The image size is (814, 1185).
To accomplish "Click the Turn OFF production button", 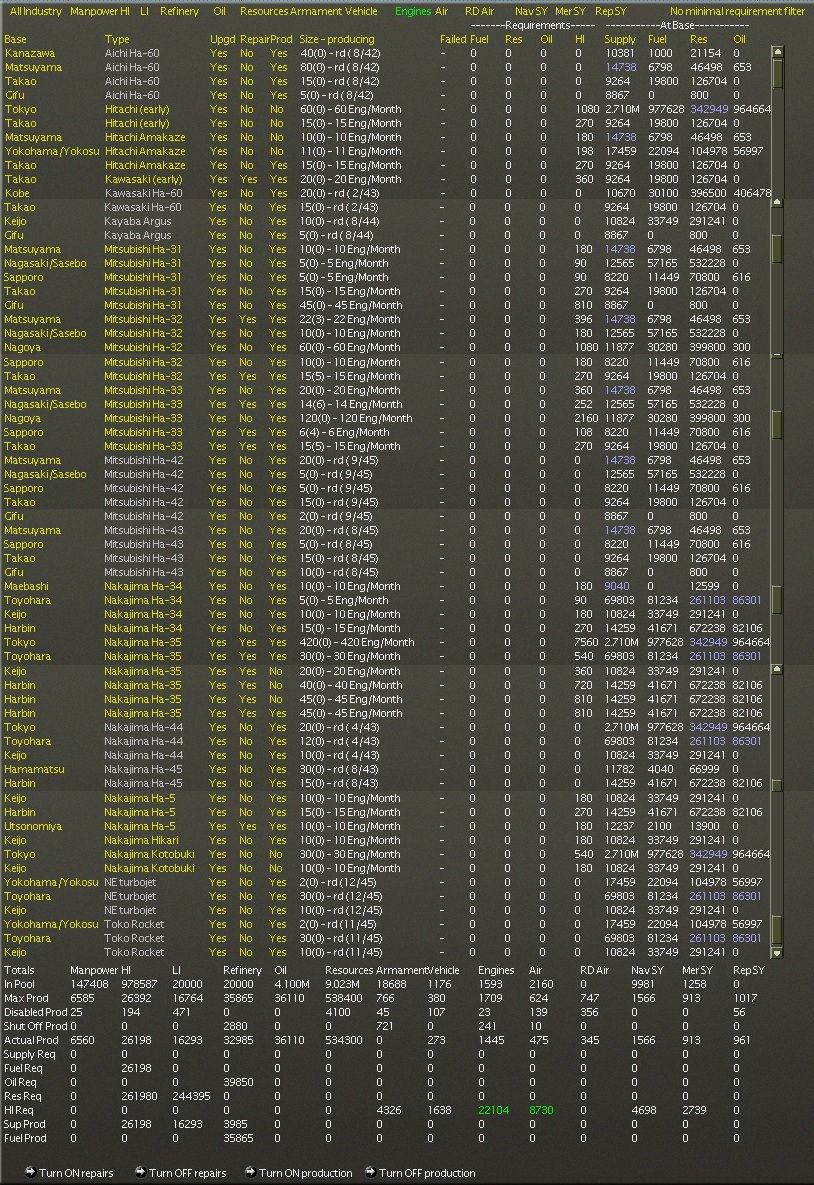I will click(419, 1173).
